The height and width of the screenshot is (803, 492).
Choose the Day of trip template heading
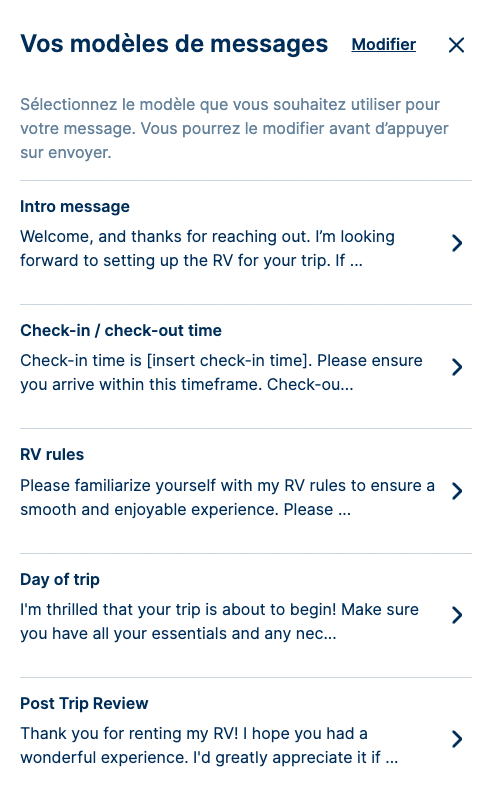[x=60, y=579]
